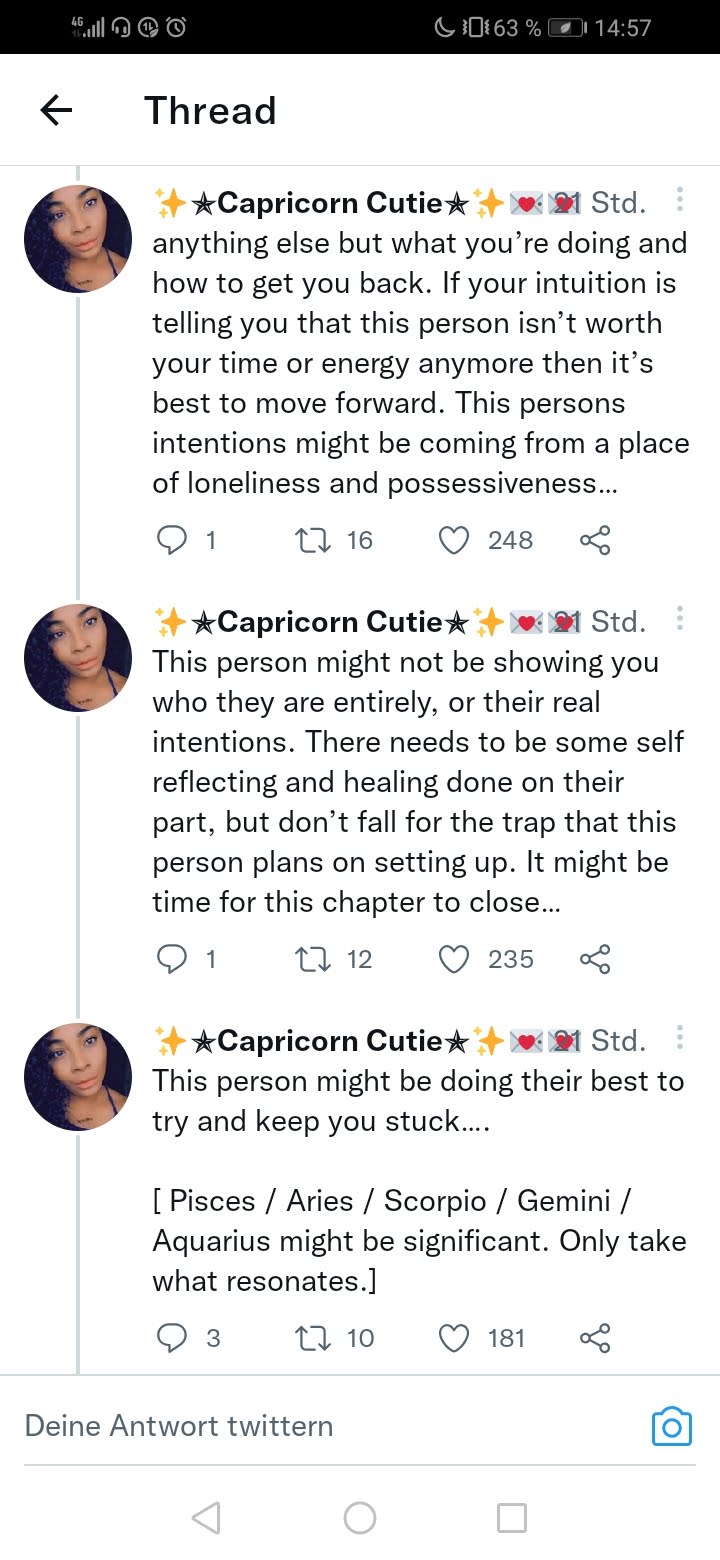Reply to the second tweet
The width and height of the screenshot is (720, 1560).
click(x=173, y=959)
